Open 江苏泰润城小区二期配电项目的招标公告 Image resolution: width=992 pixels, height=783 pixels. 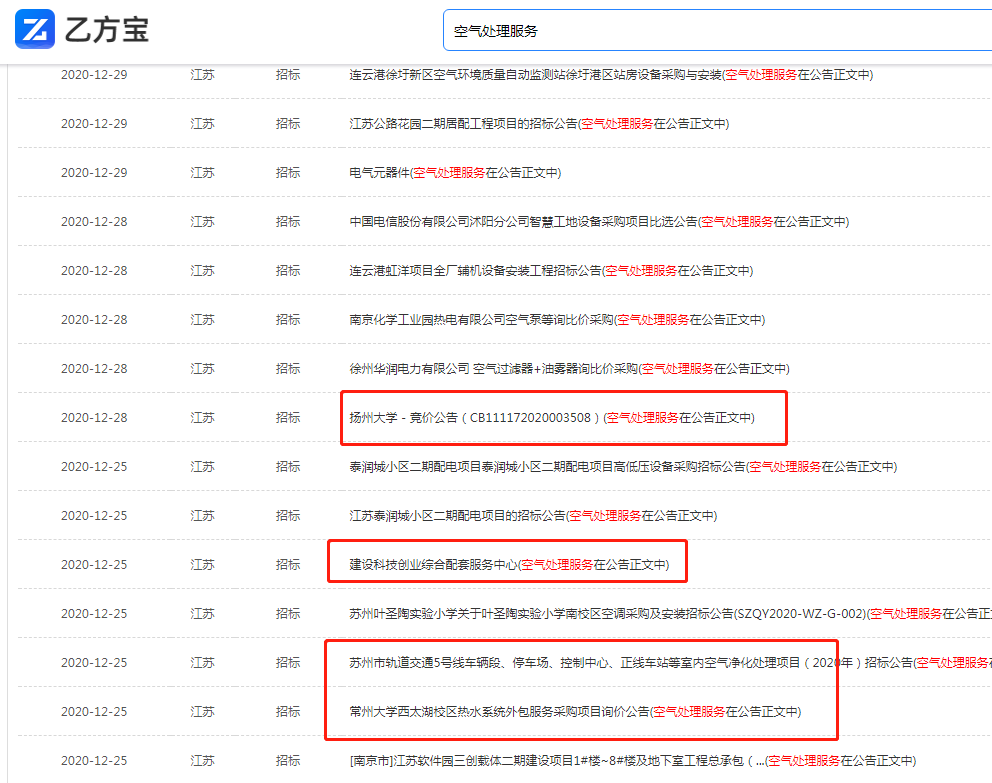533,515
